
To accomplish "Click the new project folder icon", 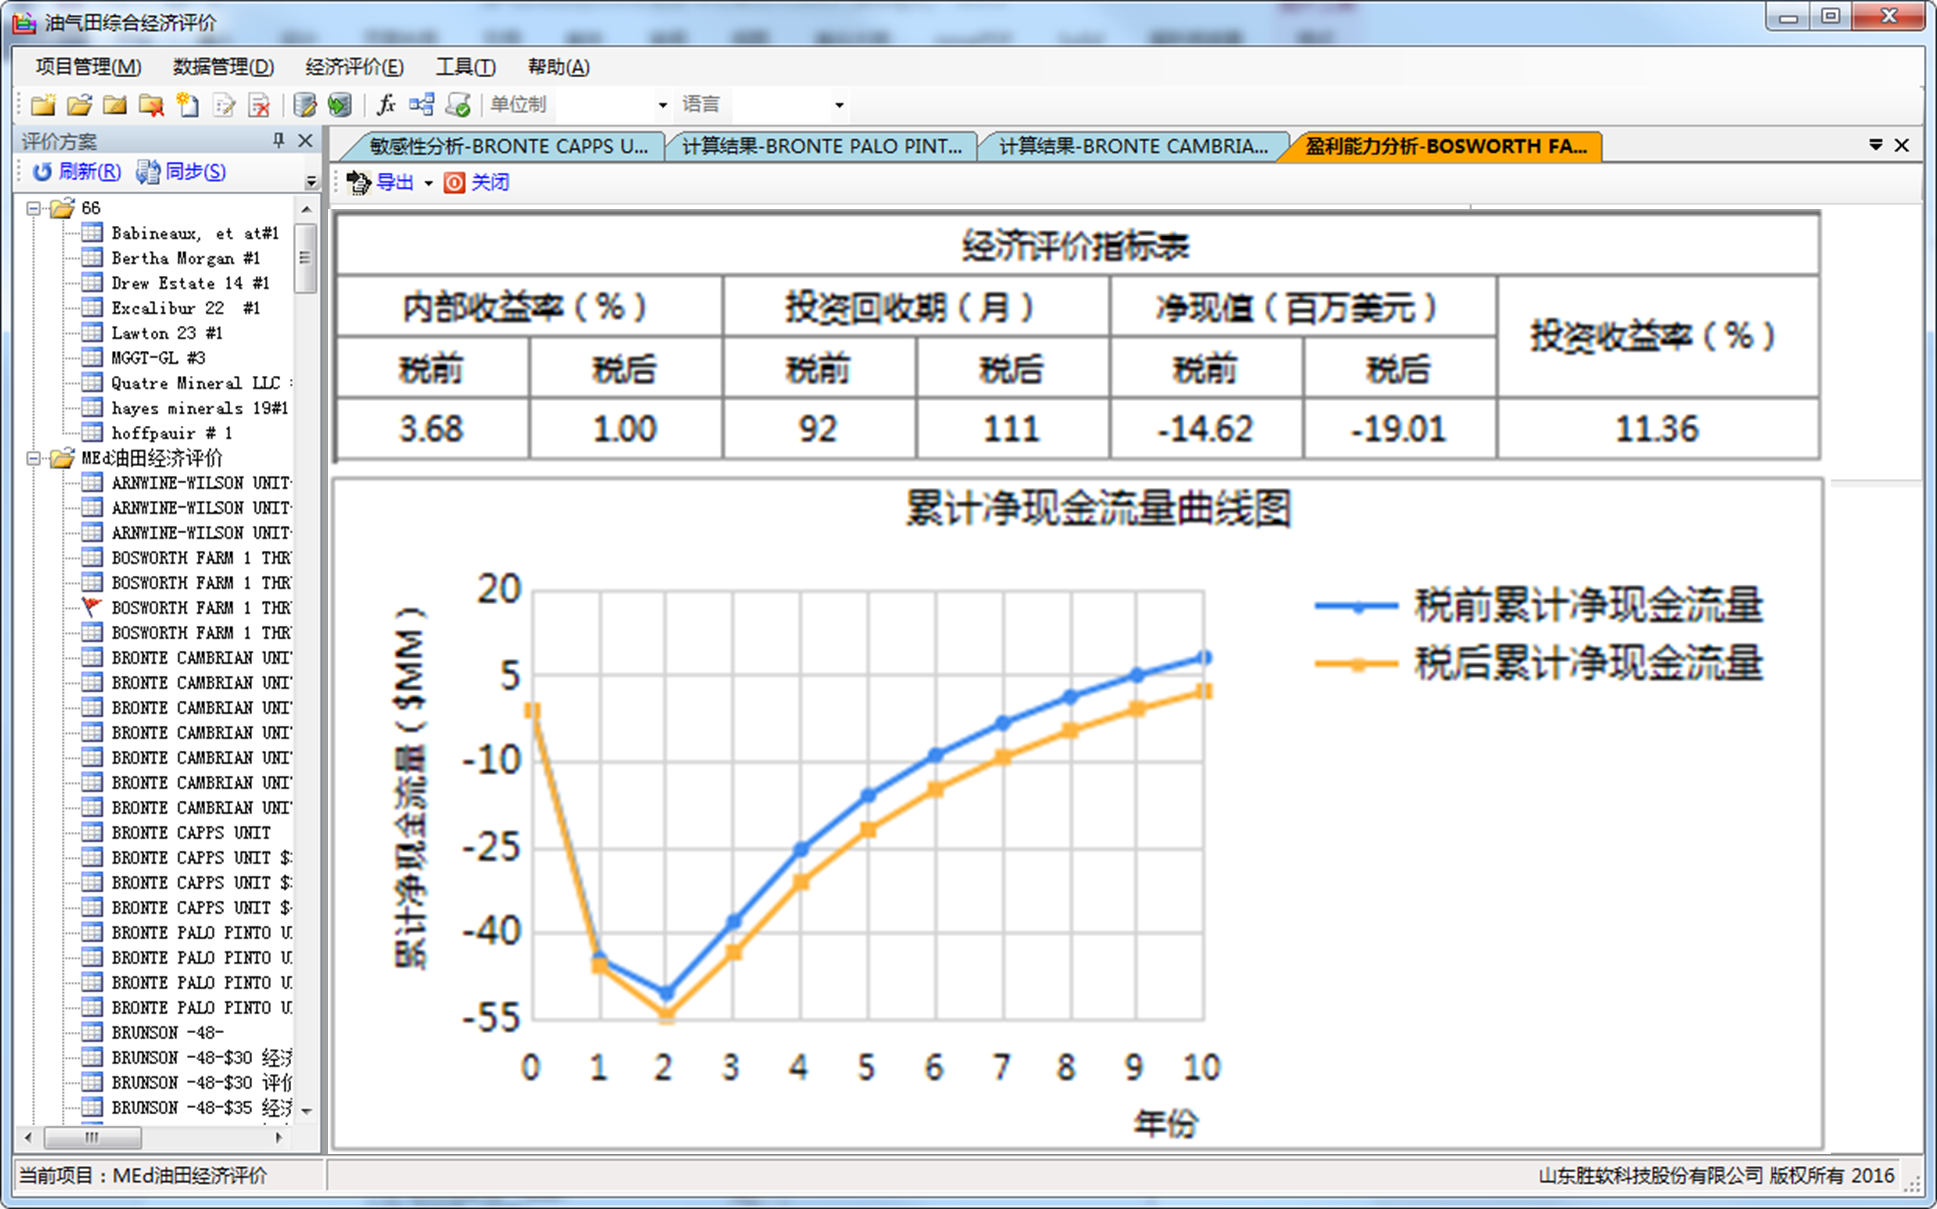I will (43, 105).
